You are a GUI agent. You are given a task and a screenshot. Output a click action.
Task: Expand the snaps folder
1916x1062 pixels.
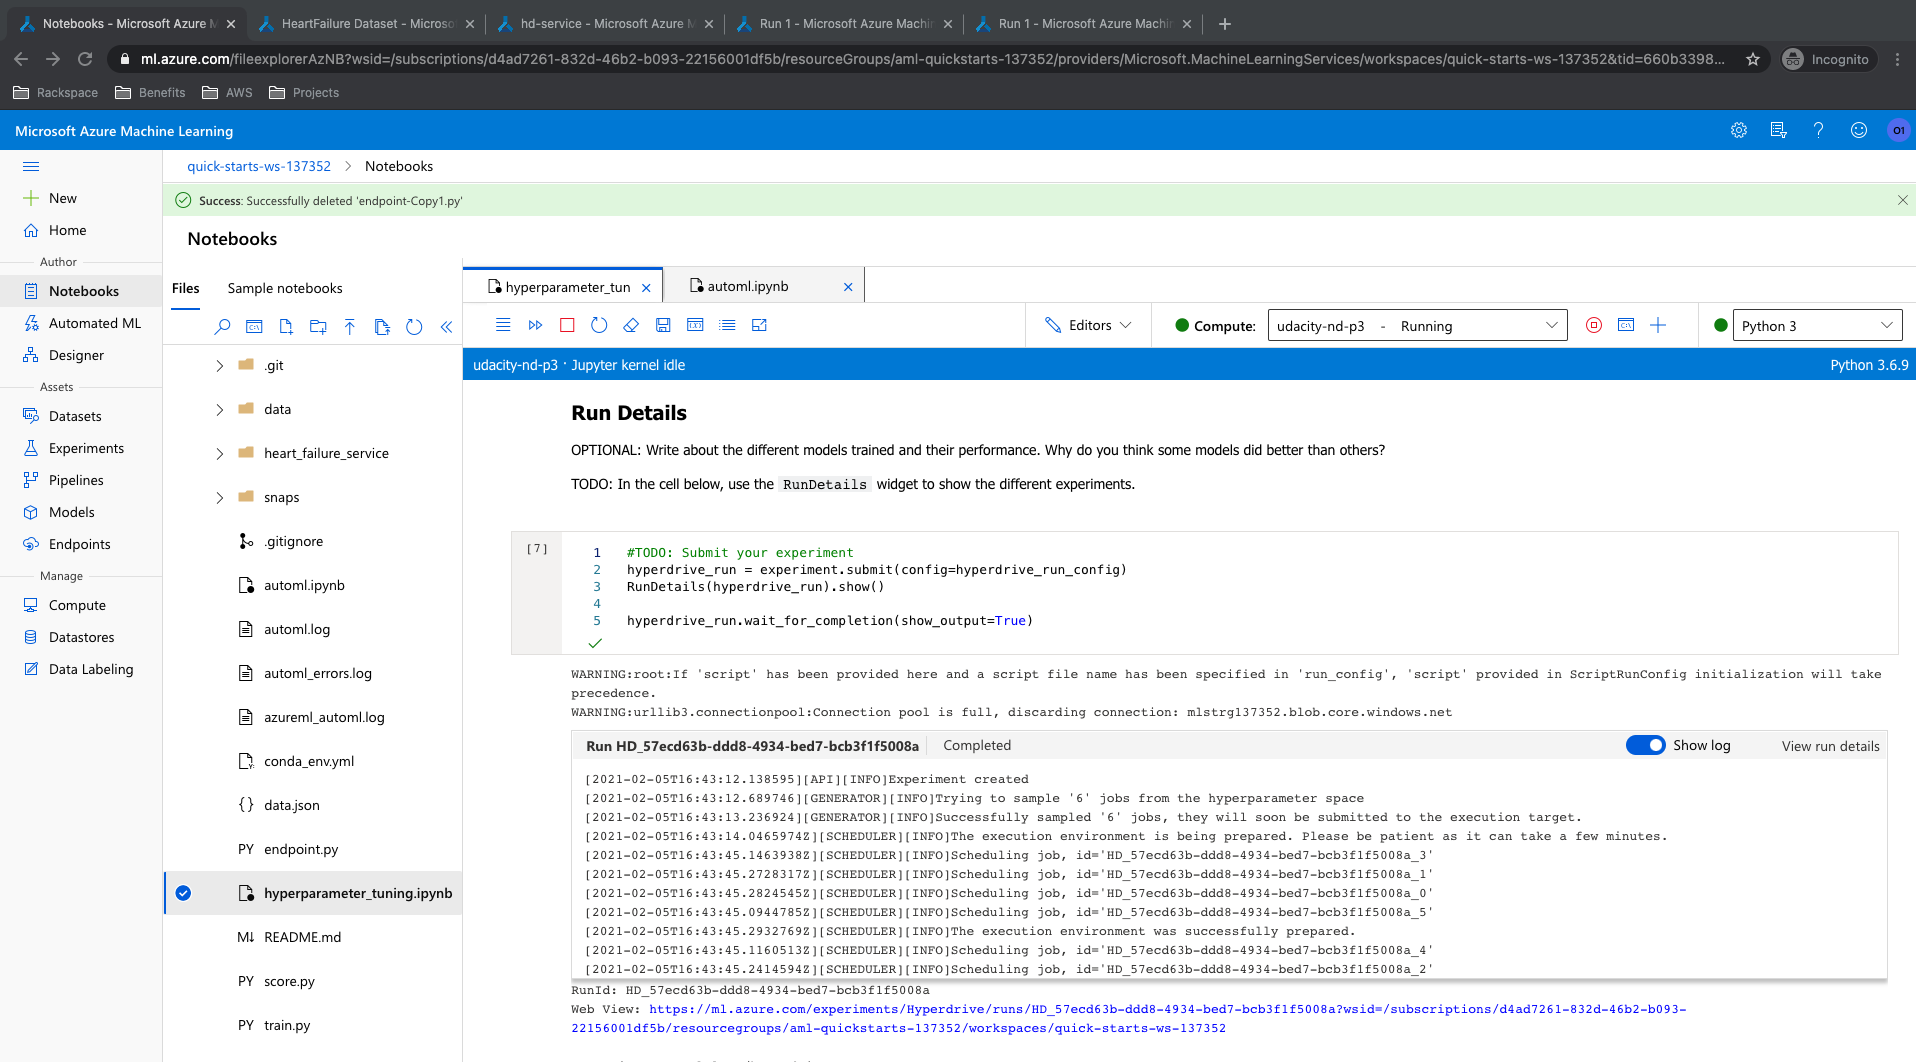(219, 498)
